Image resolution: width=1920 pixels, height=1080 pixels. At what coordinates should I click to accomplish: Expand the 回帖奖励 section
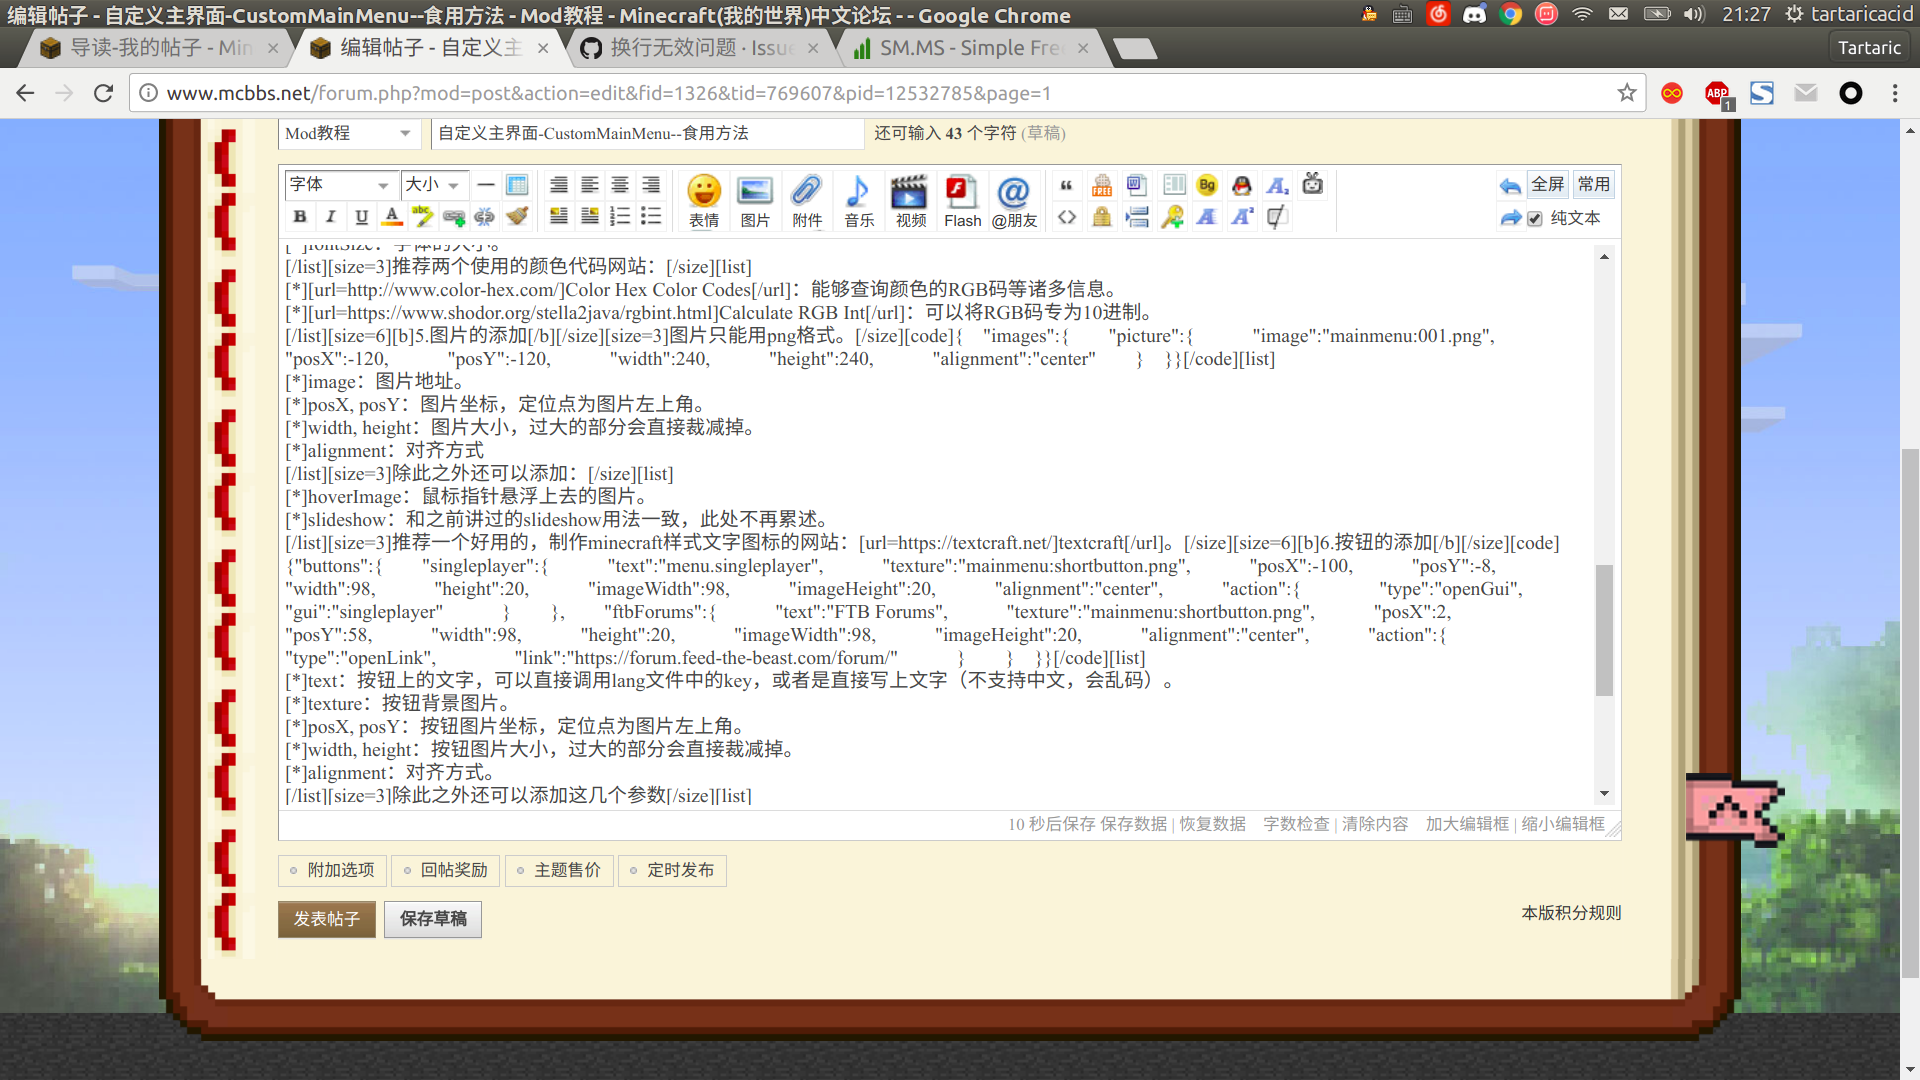(444, 870)
